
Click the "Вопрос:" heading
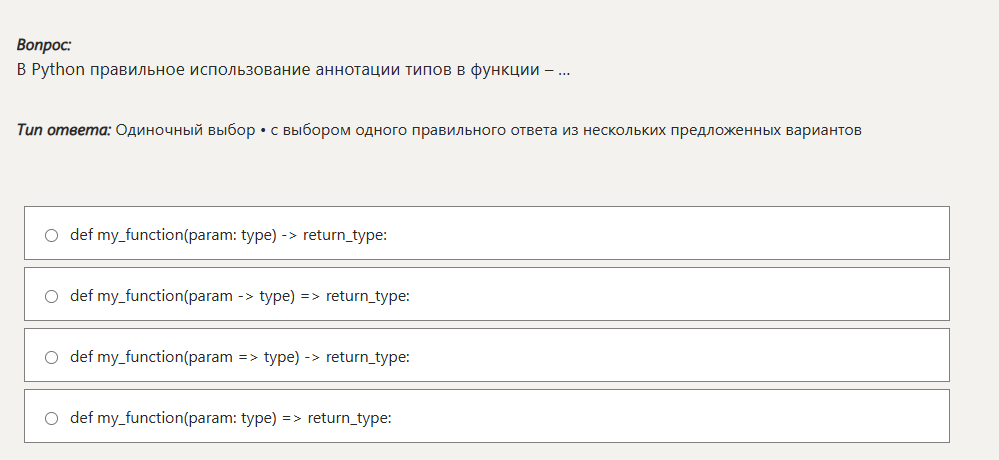pyautogui.click(x=44, y=45)
